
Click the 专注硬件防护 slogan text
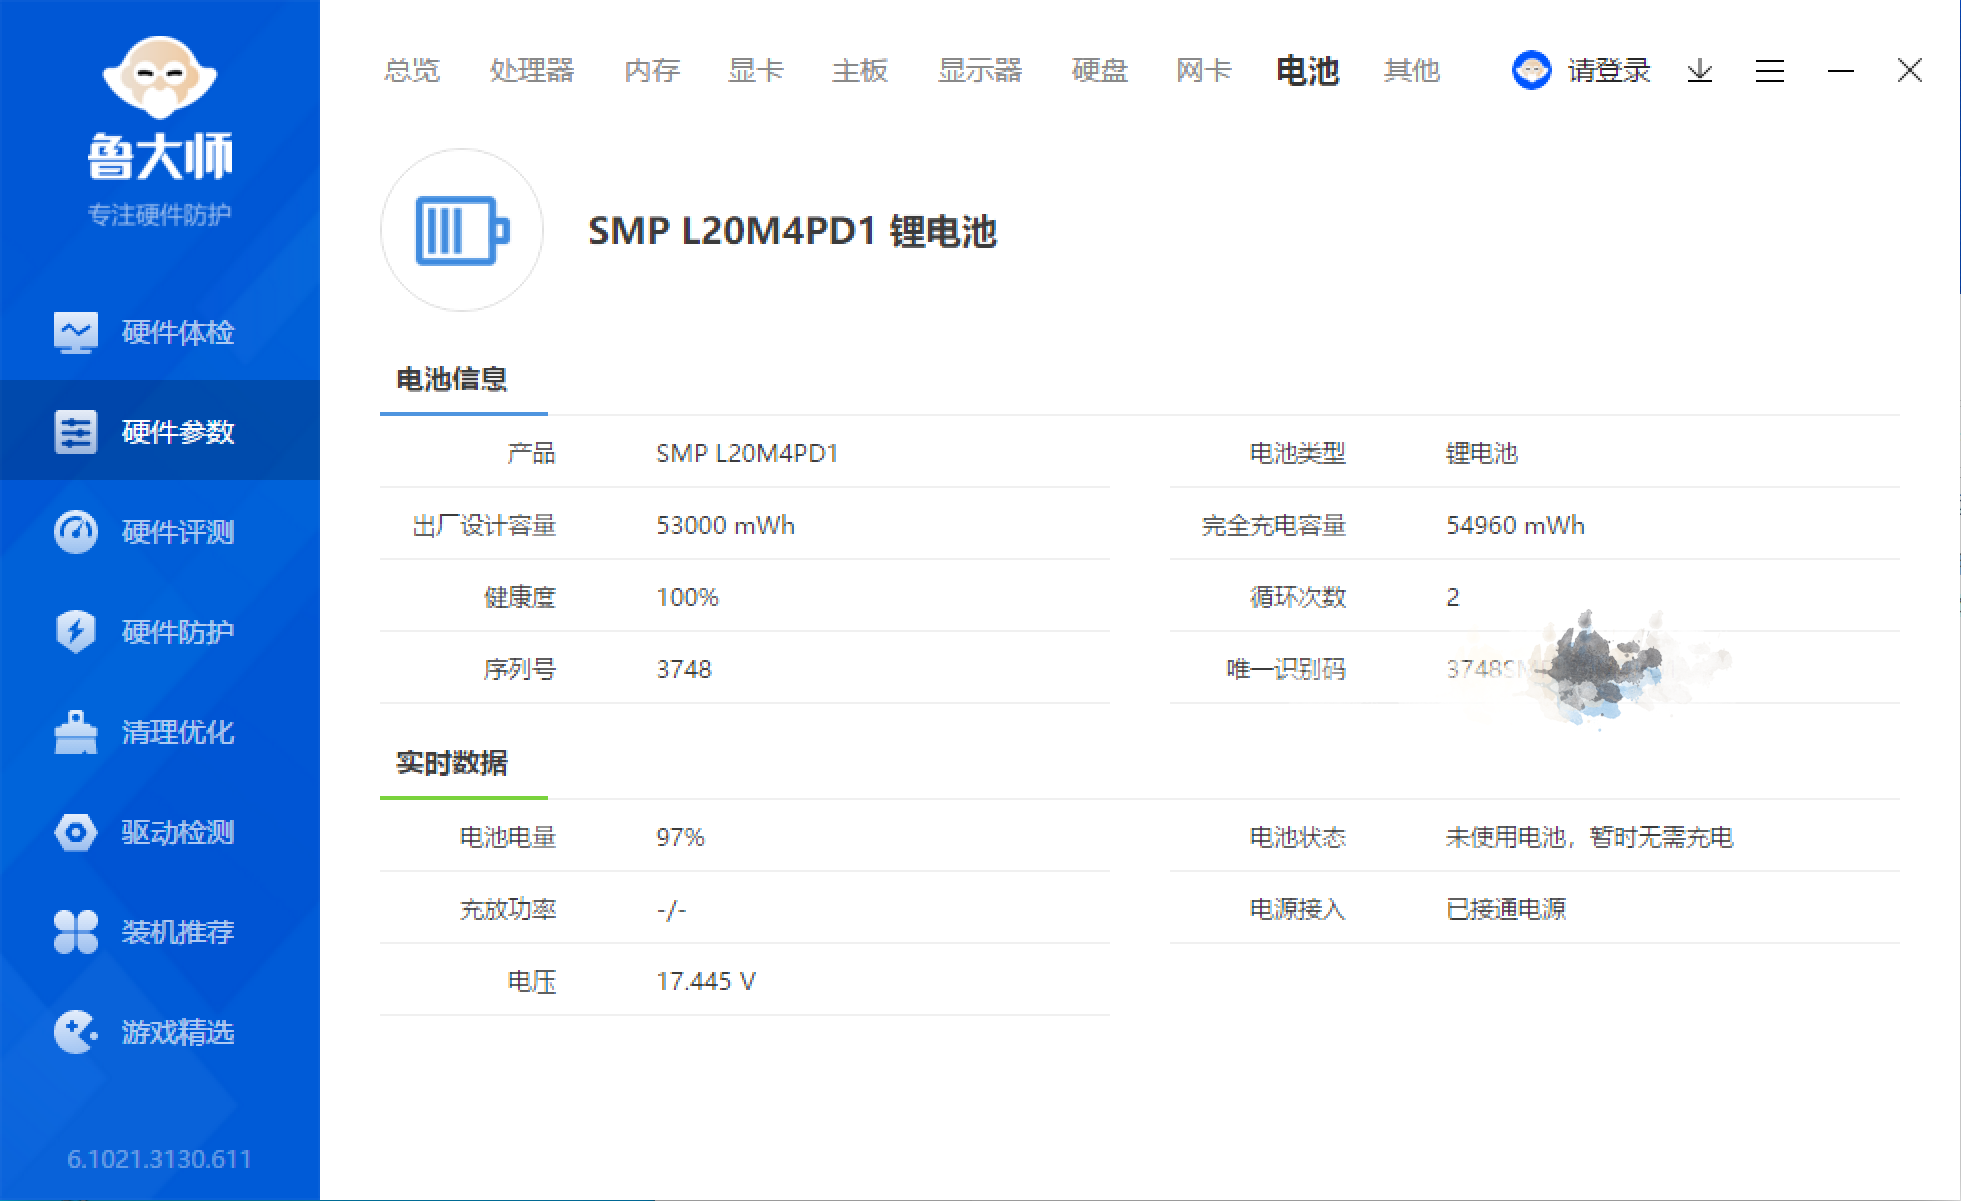coord(160,215)
